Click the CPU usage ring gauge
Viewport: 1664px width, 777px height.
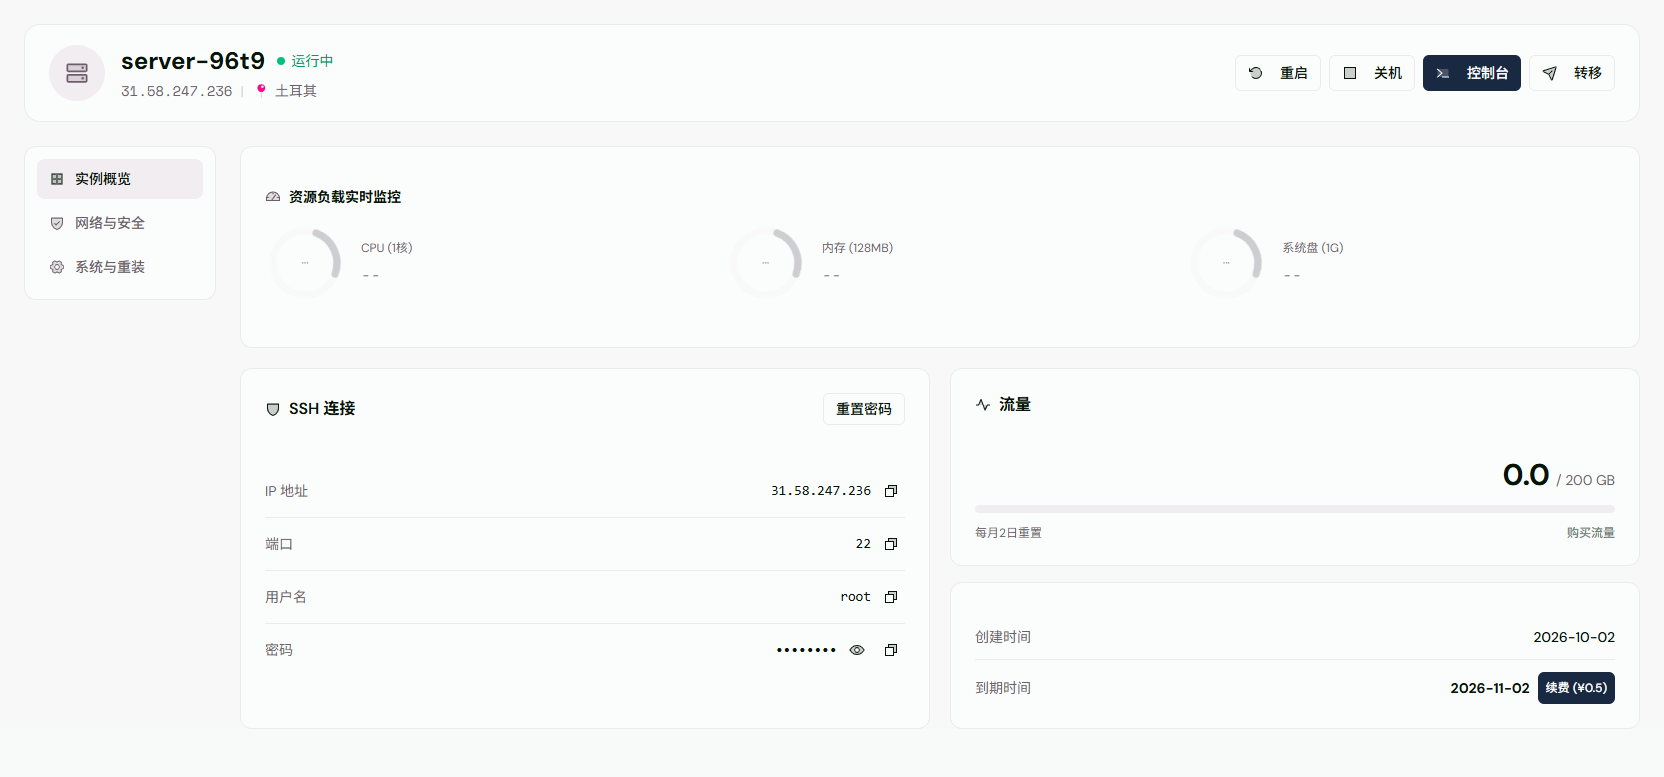pos(305,263)
